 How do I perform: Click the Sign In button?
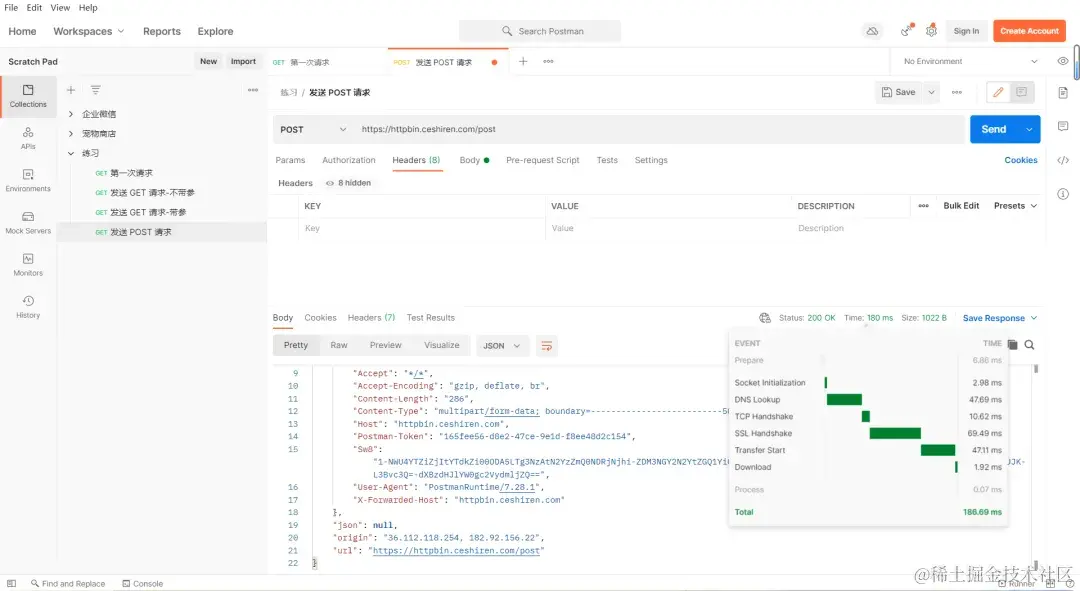coord(966,31)
